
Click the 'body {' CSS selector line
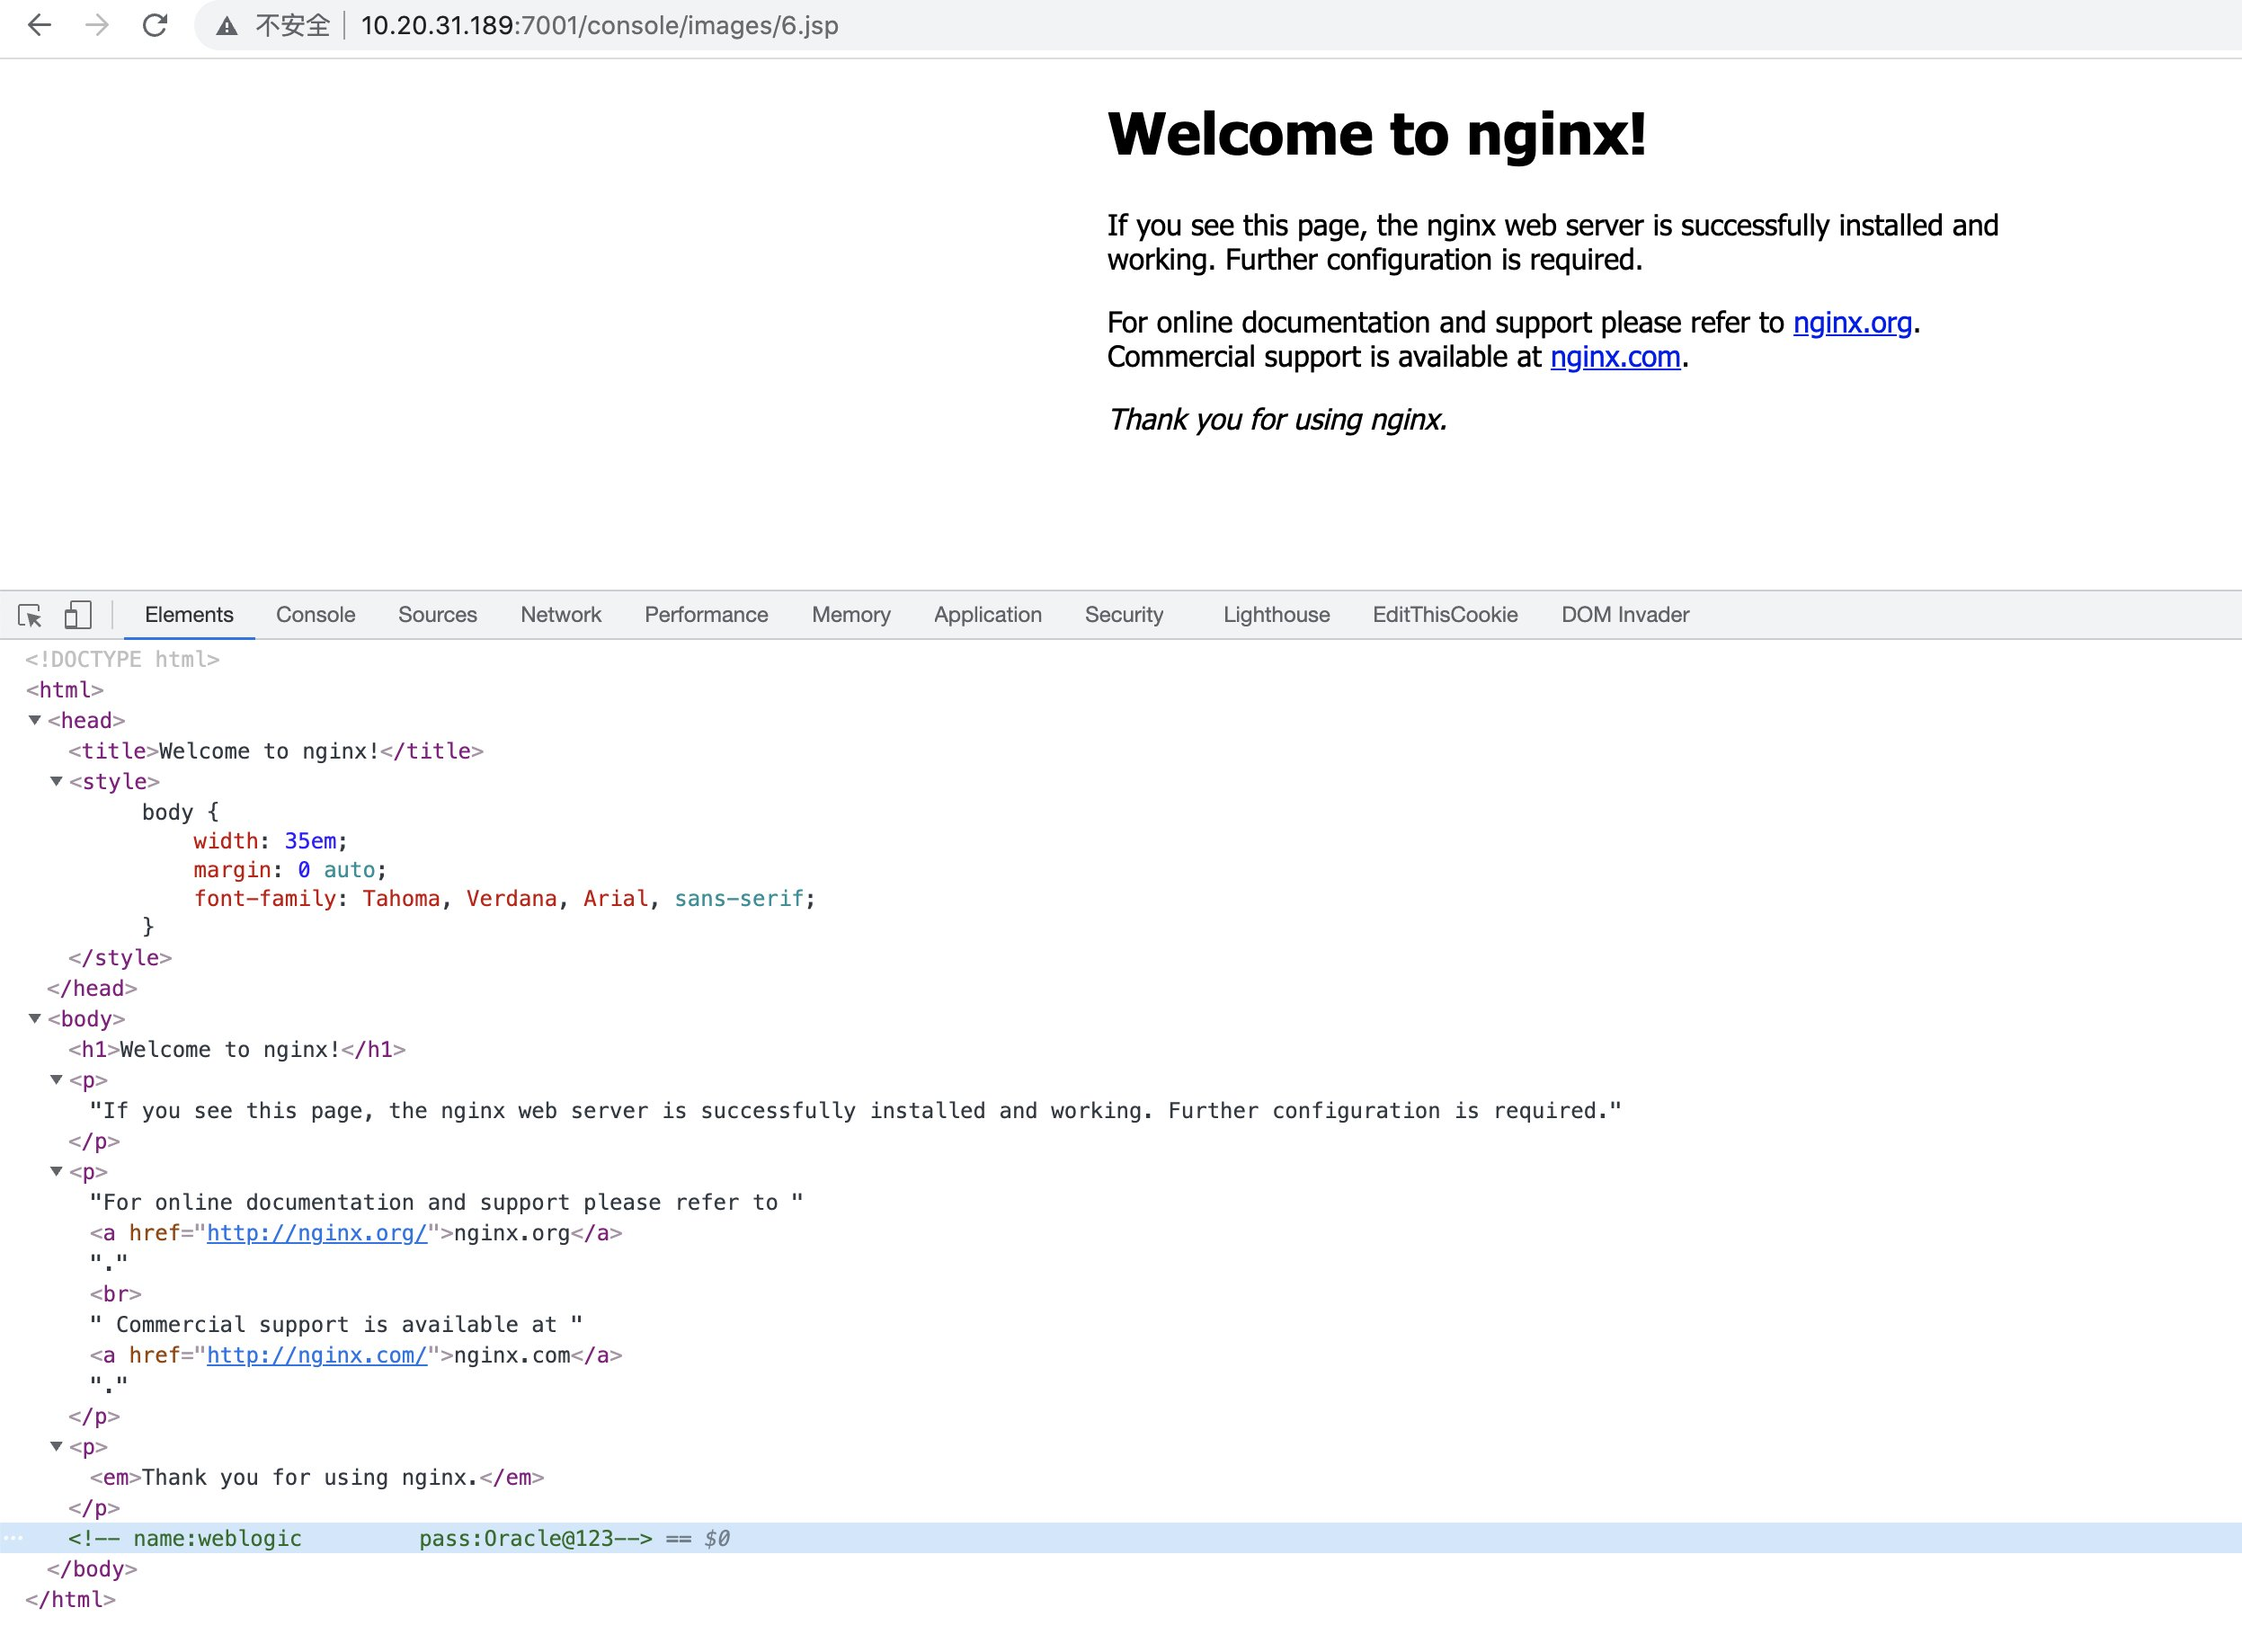coord(180,812)
